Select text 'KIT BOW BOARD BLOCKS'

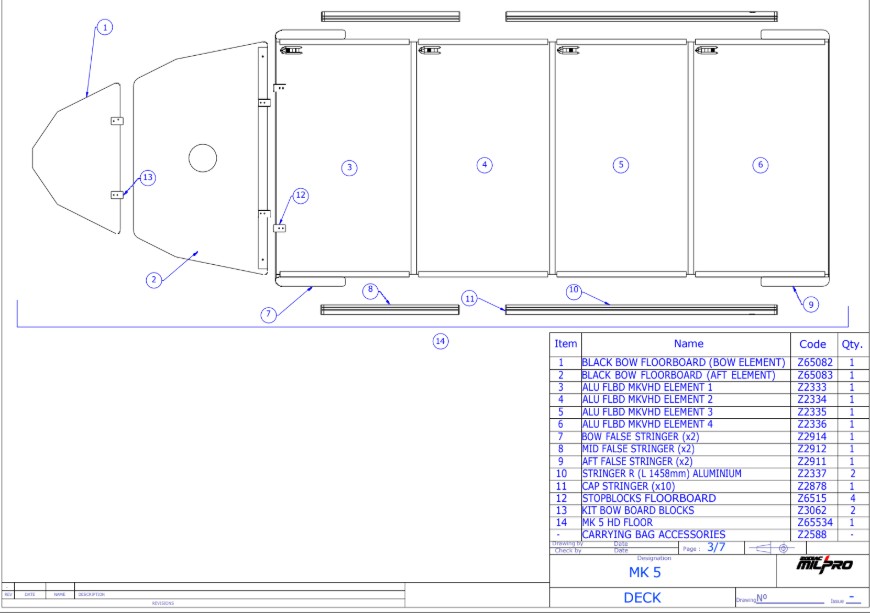638,510
